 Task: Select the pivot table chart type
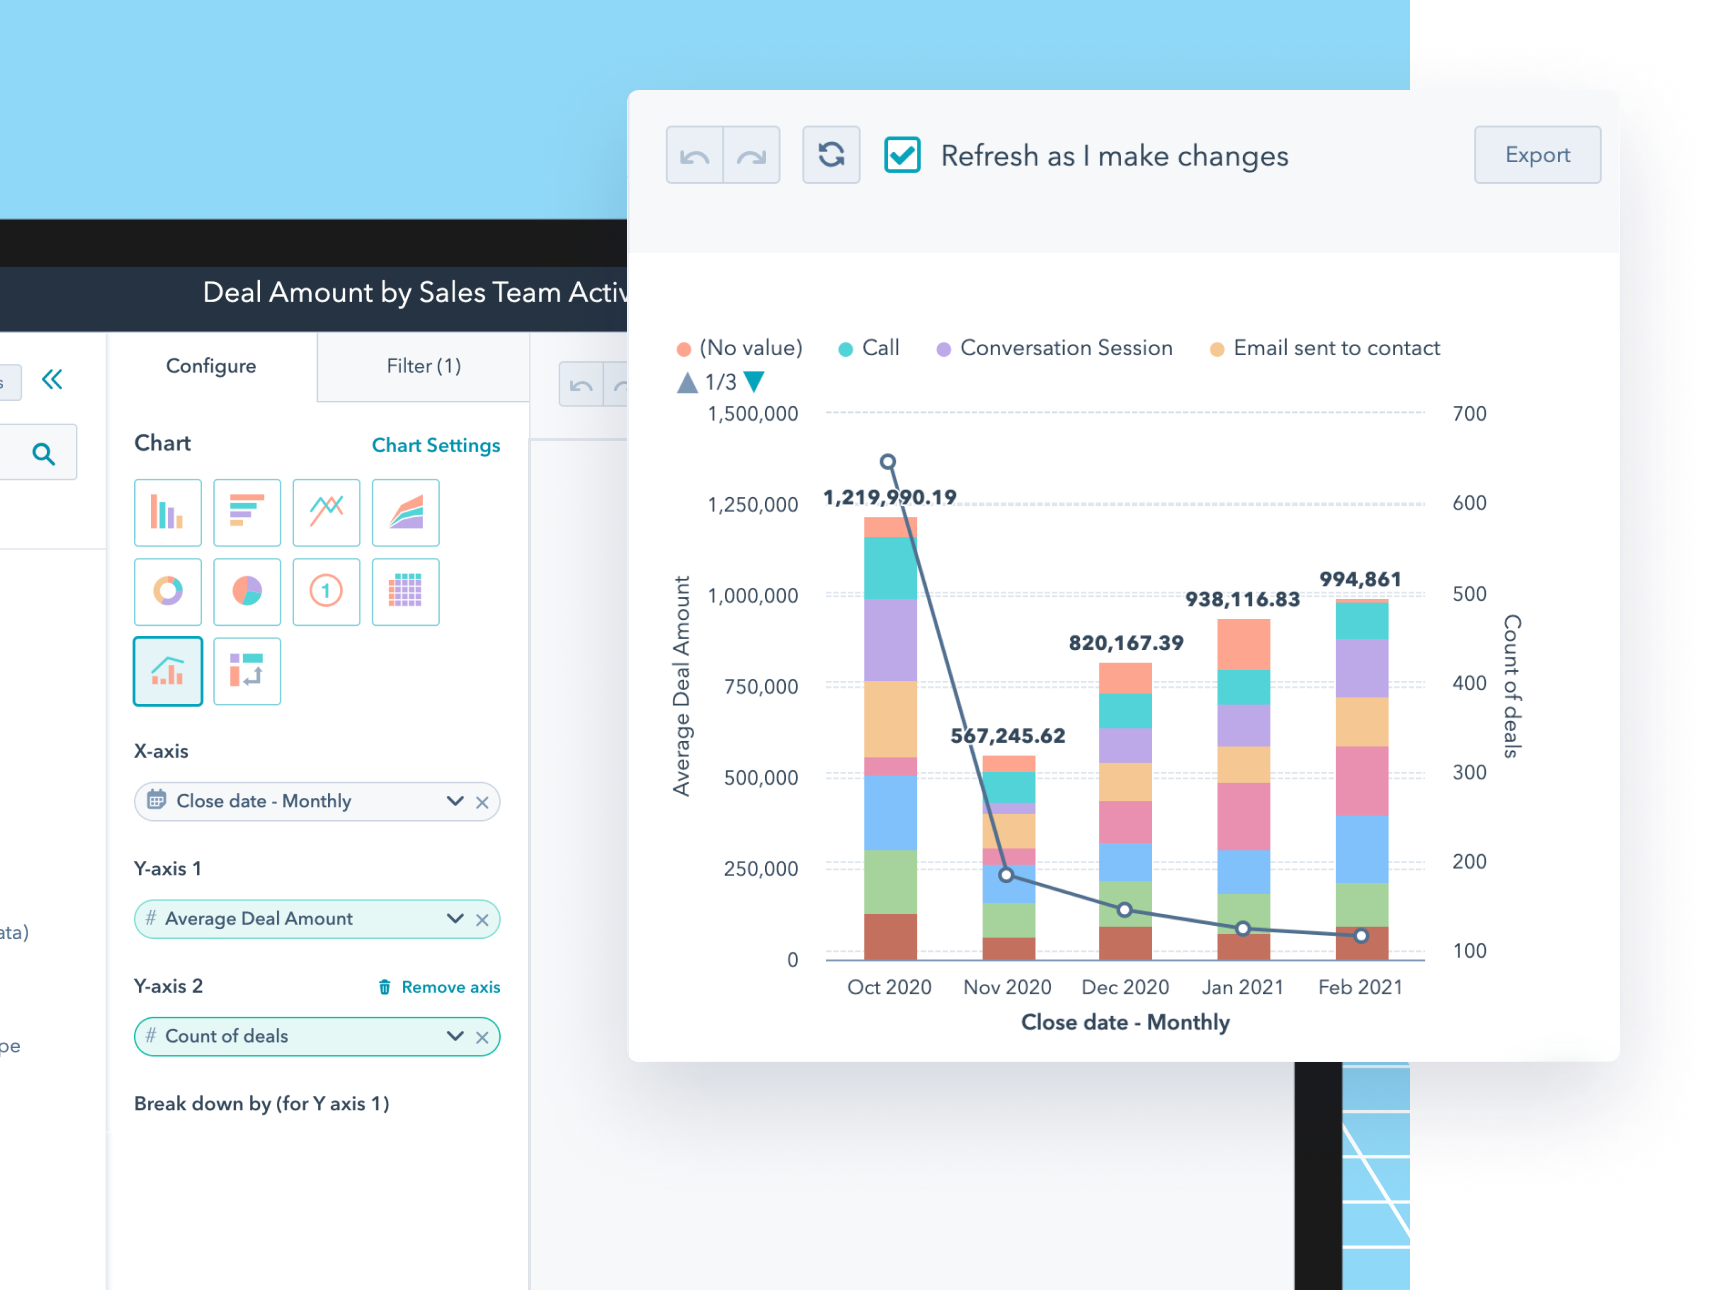tap(247, 671)
